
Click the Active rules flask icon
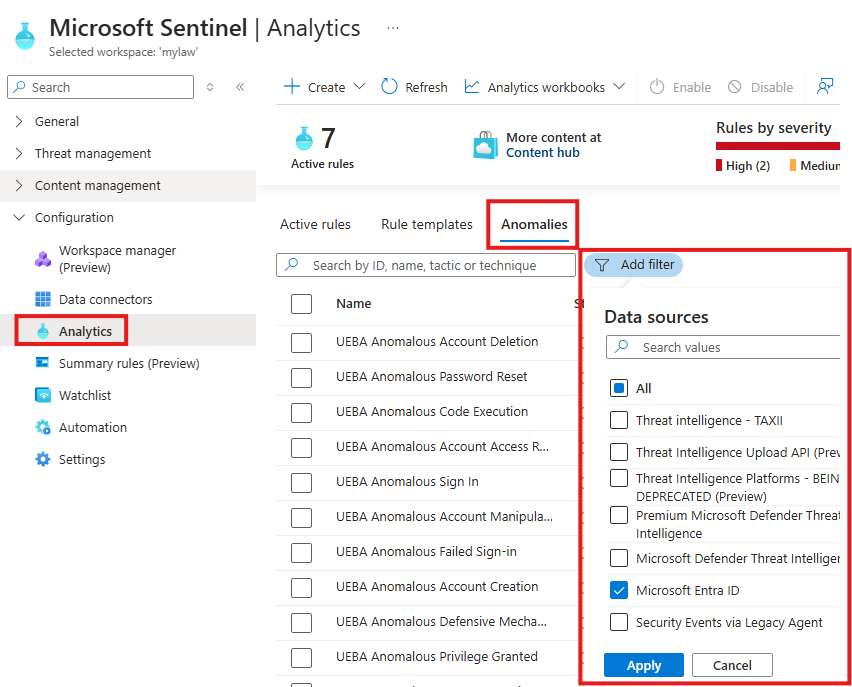click(x=304, y=138)
